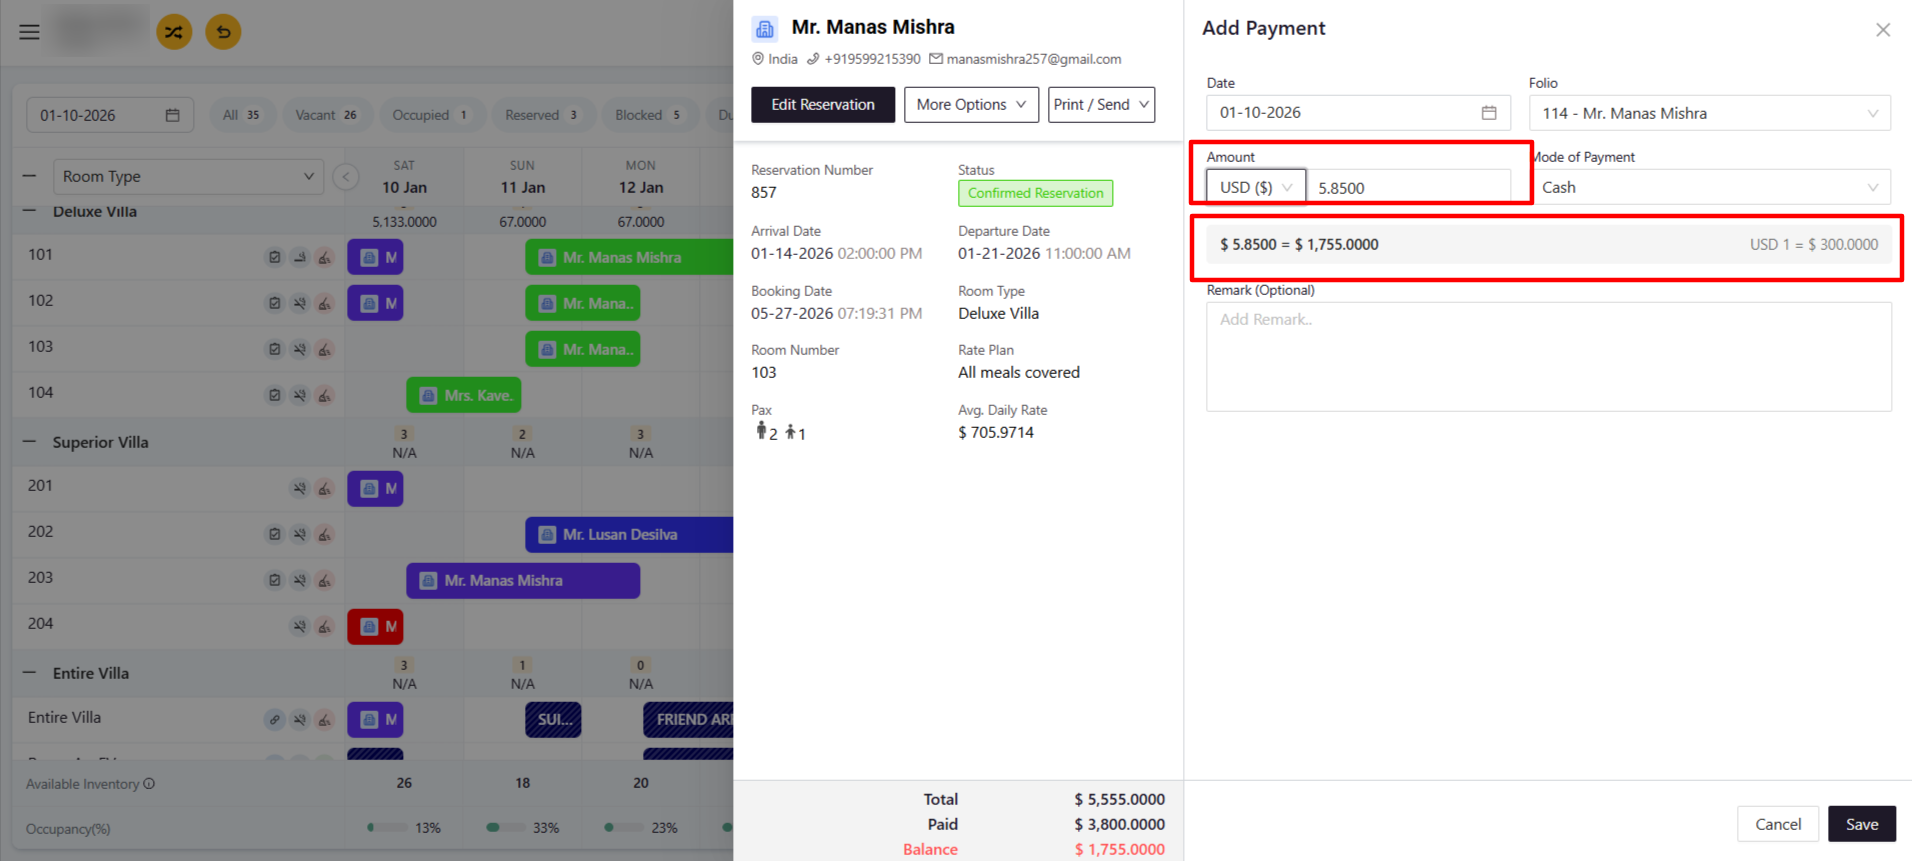1912x861 pixels.
Task: Click Mr. Manas Mishra booking in room 203
Action: point(523,580)
